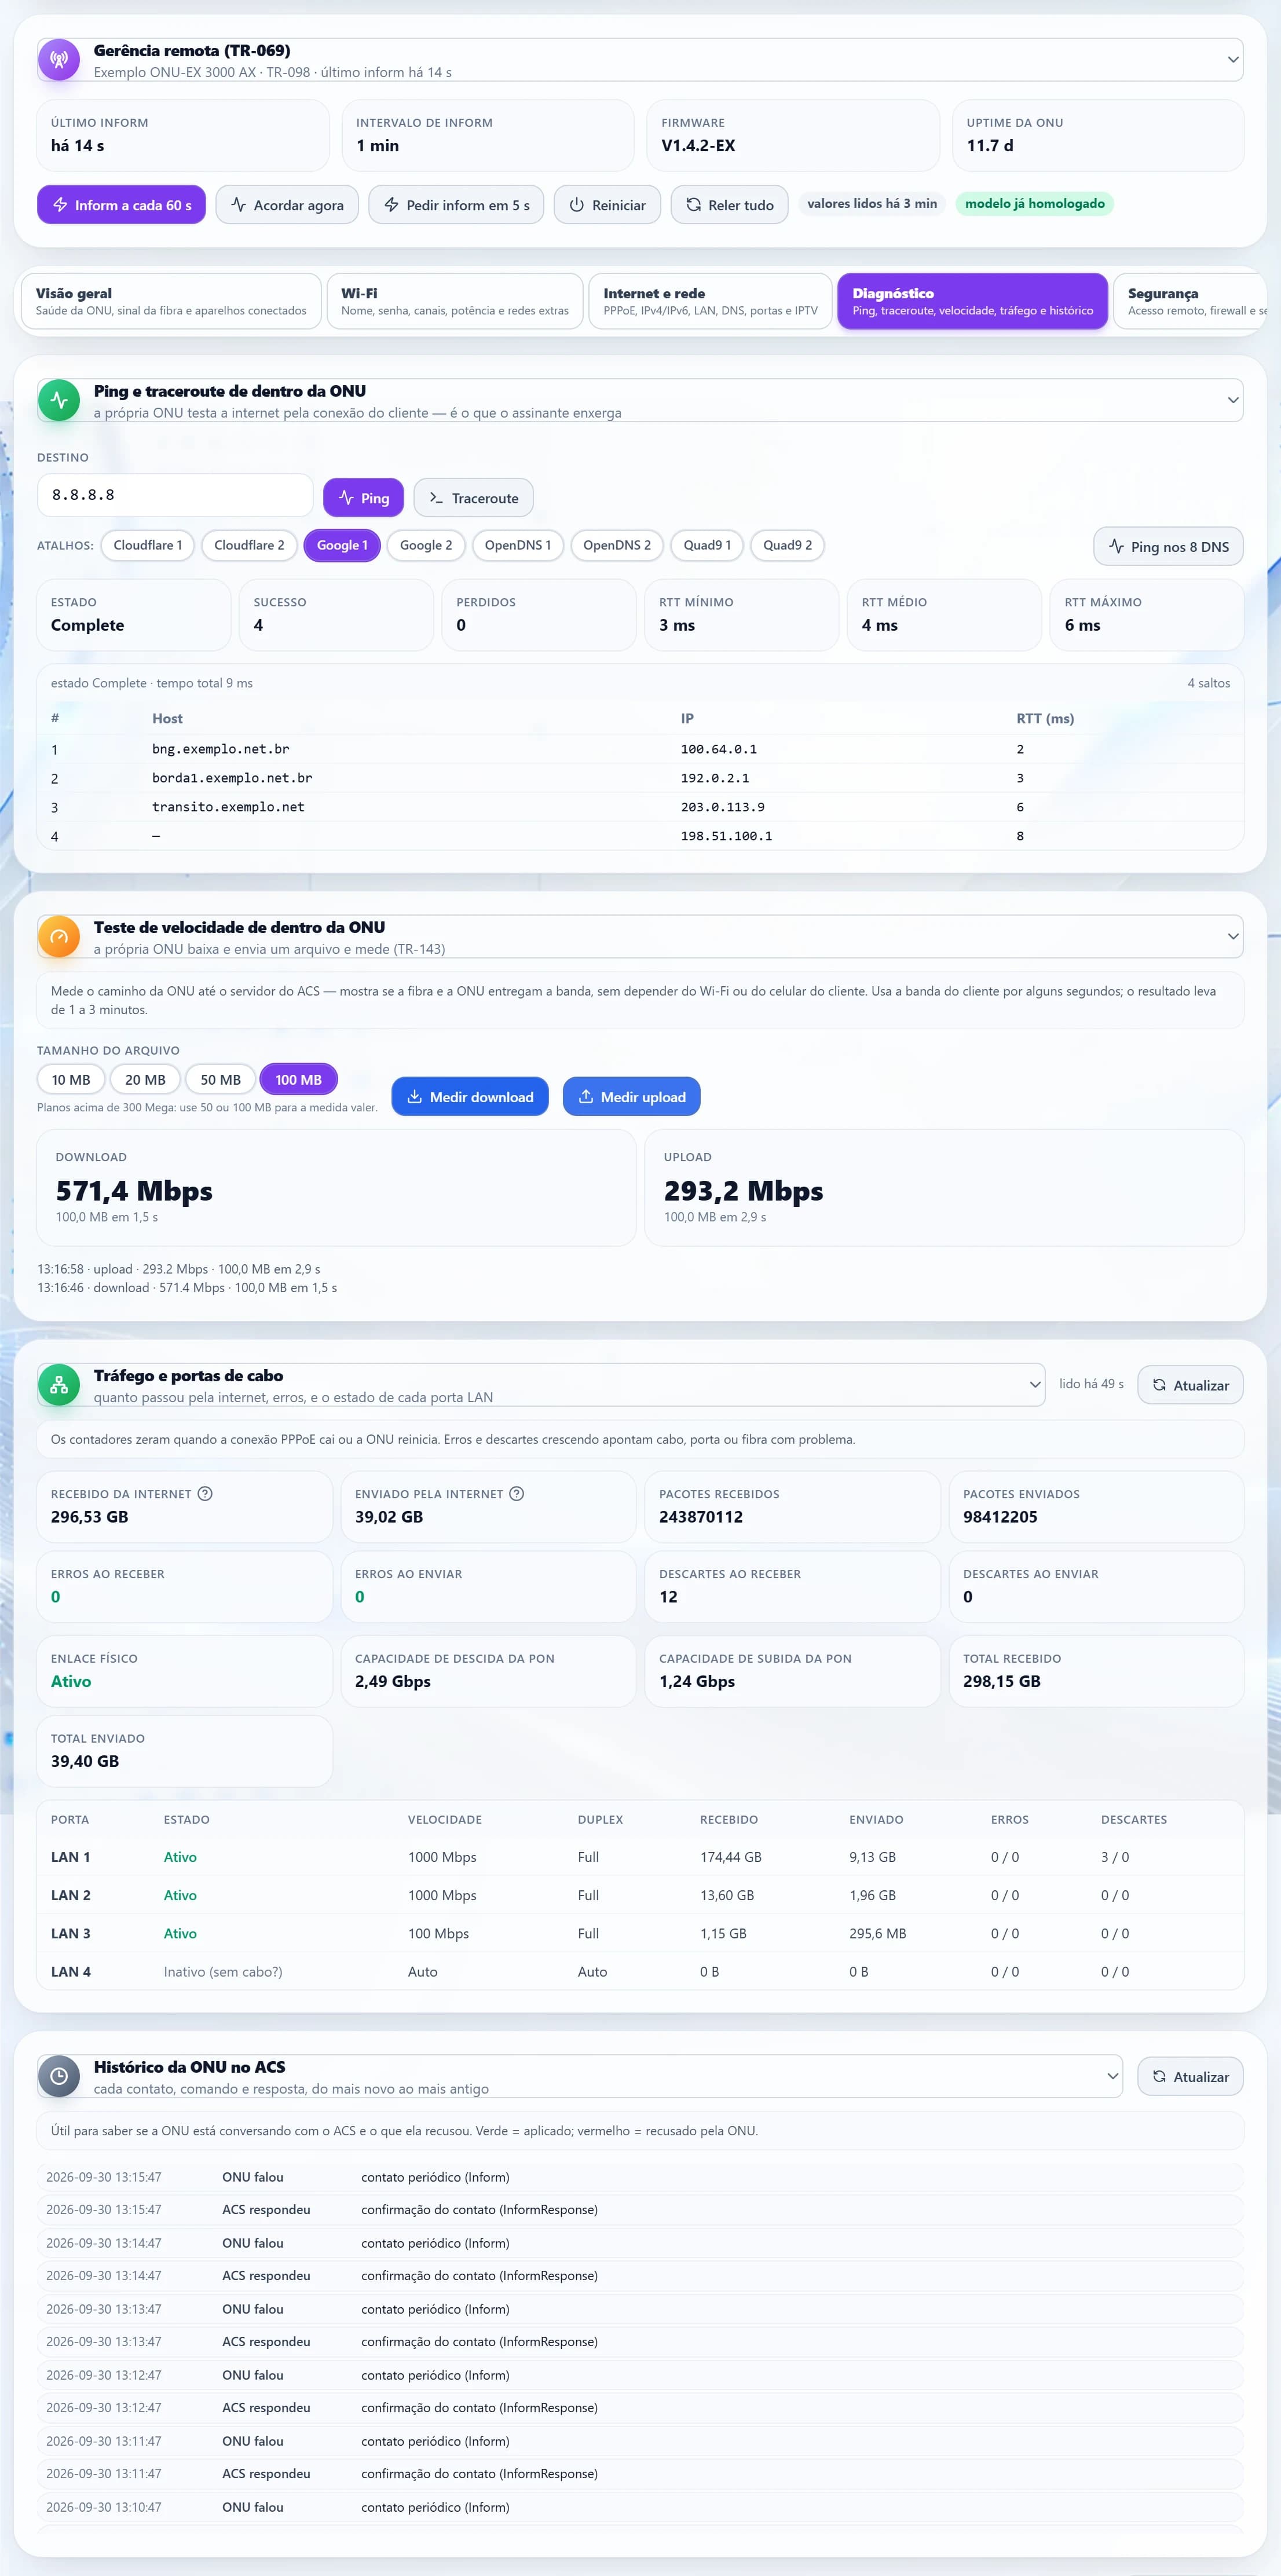Click Medir download button
The image size is (1281, 2576).
tap(470, 1097)
